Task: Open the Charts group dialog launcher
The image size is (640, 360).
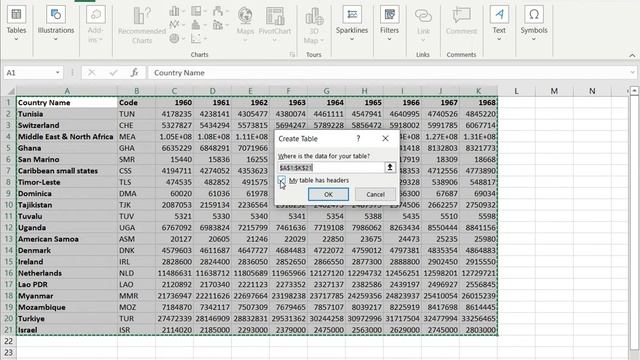Action: [x=292, y=55]
